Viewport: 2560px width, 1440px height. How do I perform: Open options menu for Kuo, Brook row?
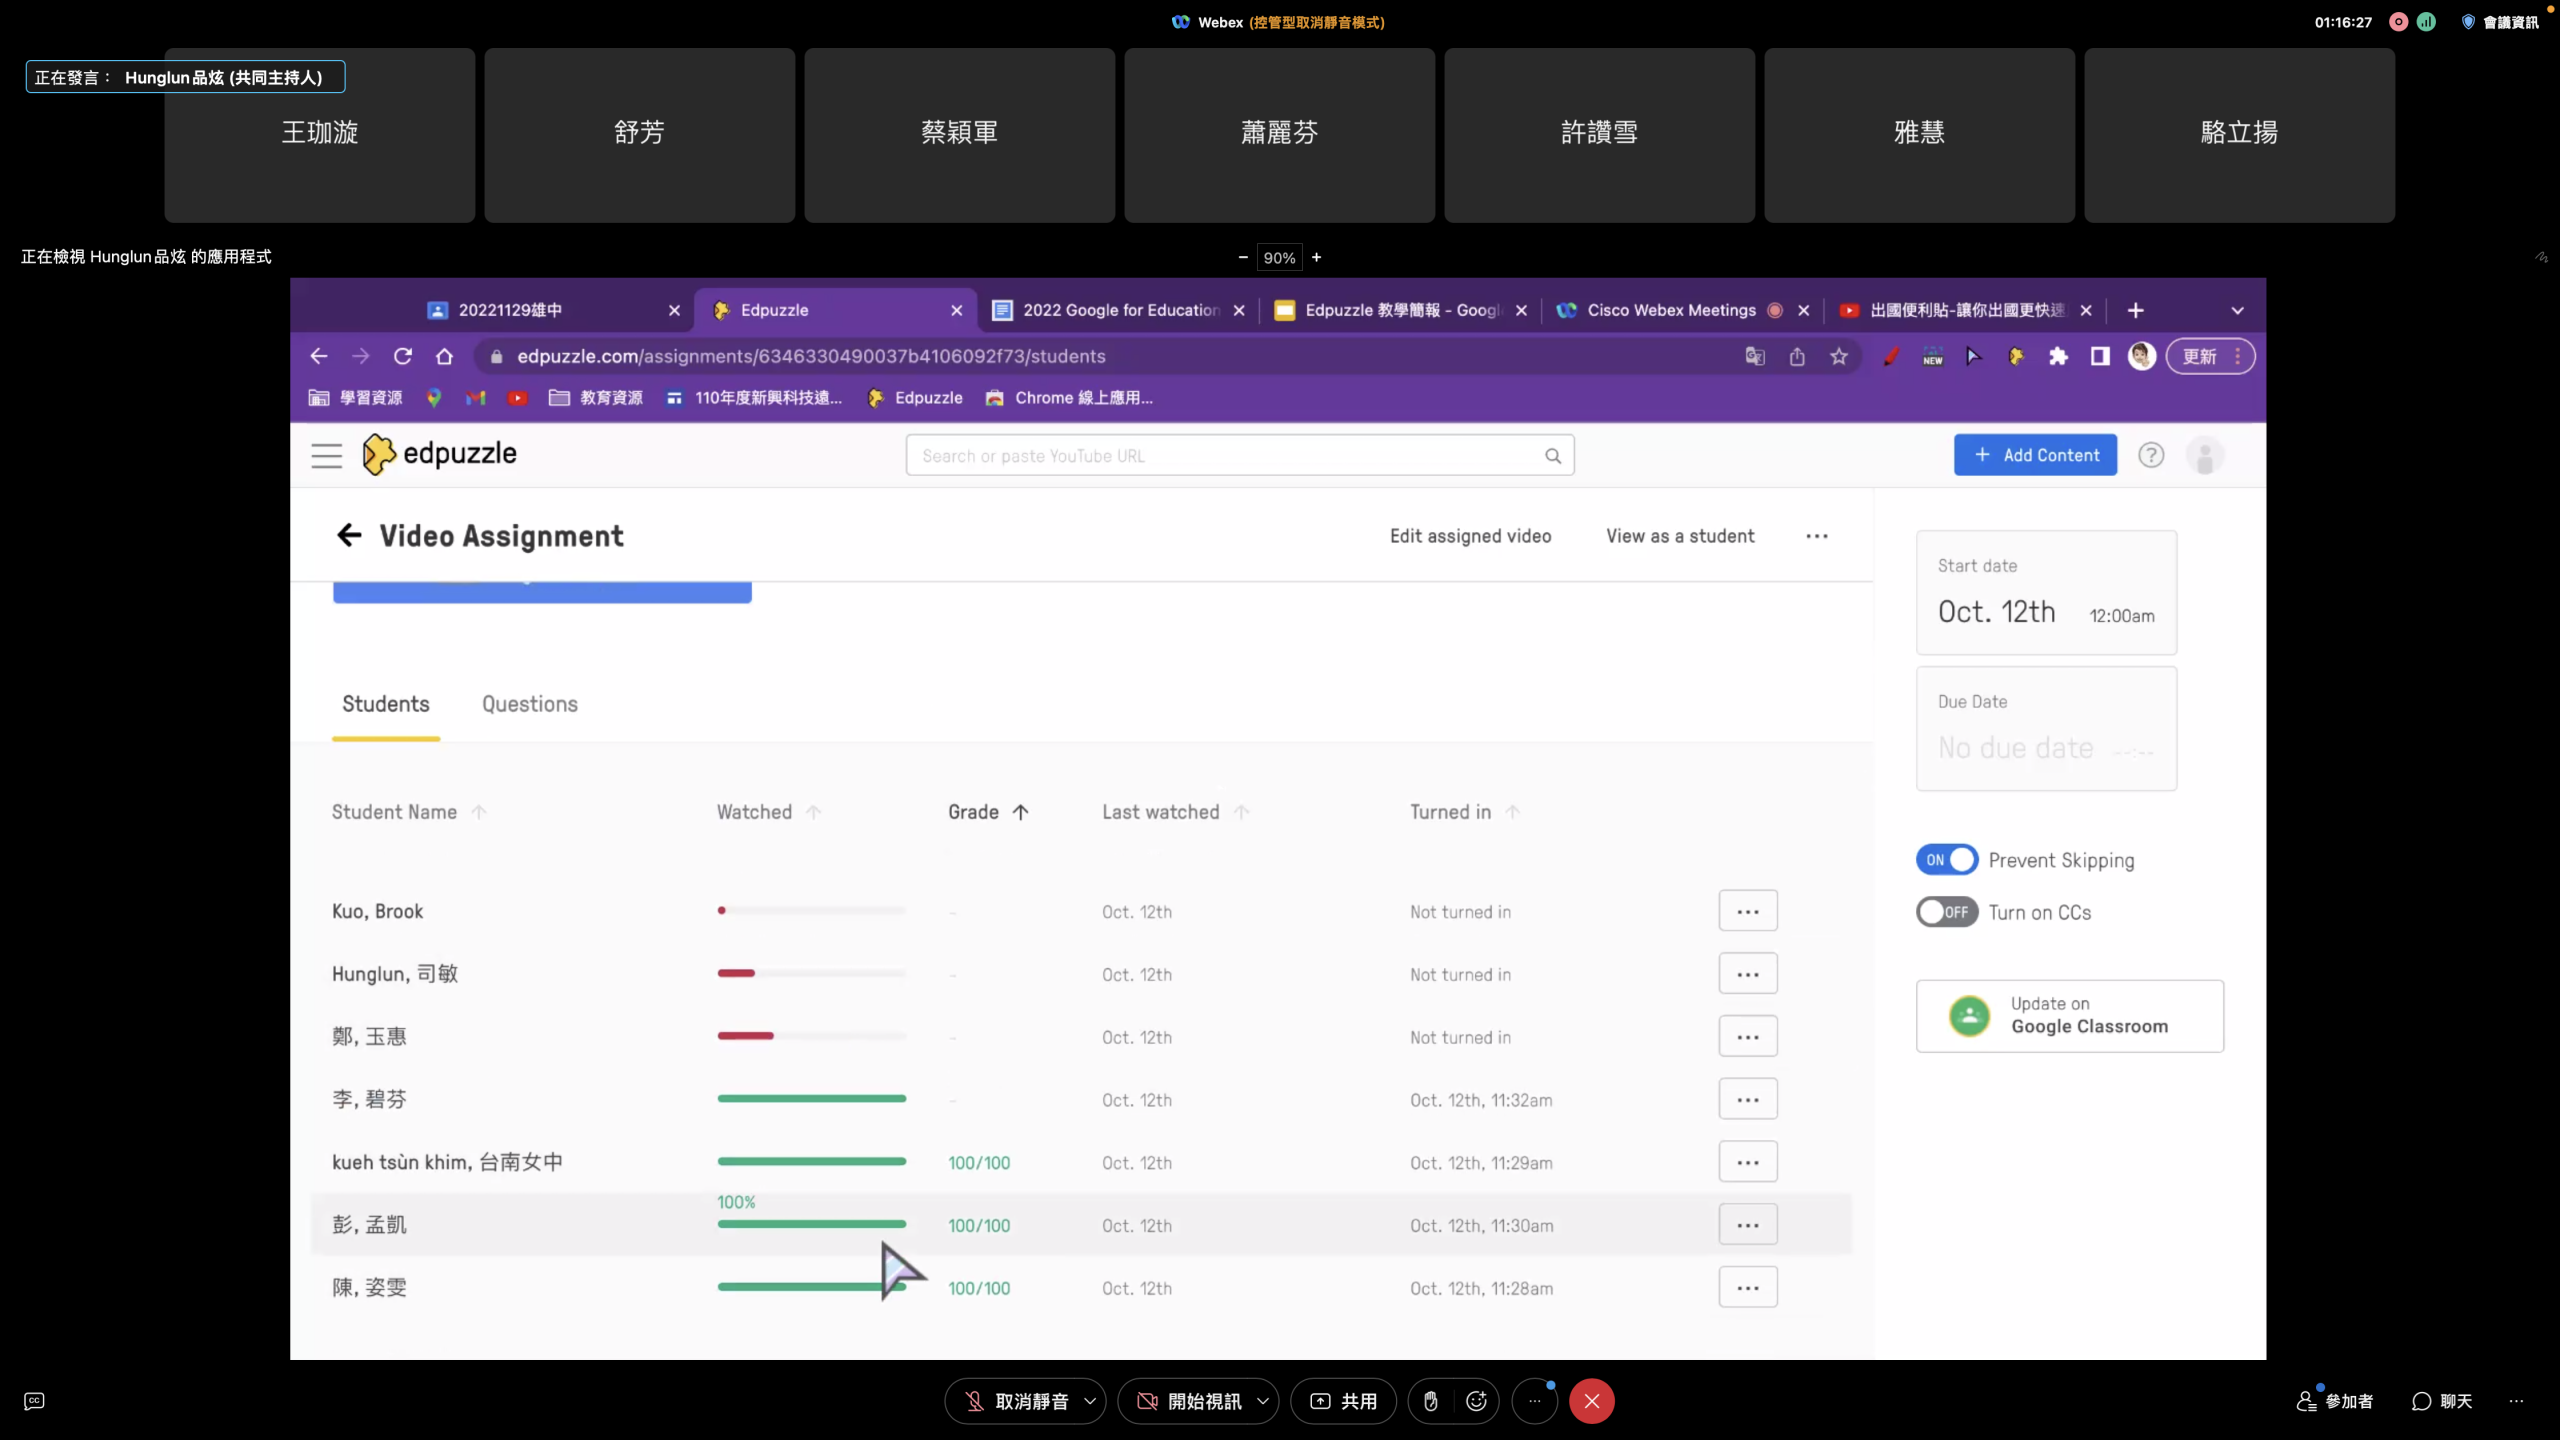1747,911
